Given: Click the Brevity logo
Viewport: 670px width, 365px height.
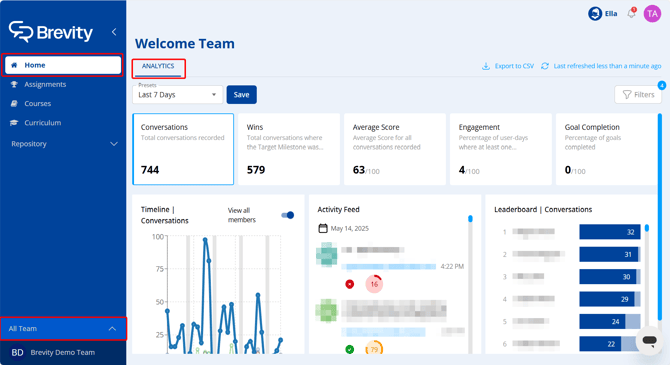Looking at the screenshot, I should tap(51, 32).
